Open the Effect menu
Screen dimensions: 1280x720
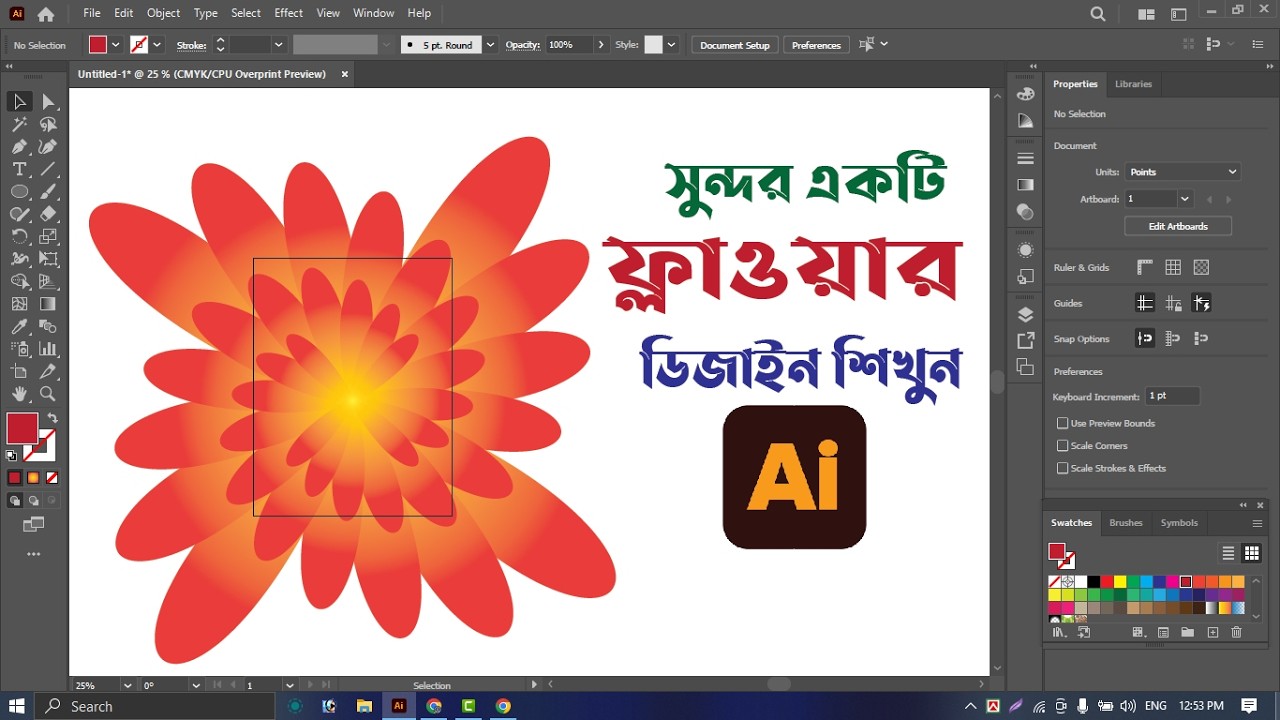point(288,13)
